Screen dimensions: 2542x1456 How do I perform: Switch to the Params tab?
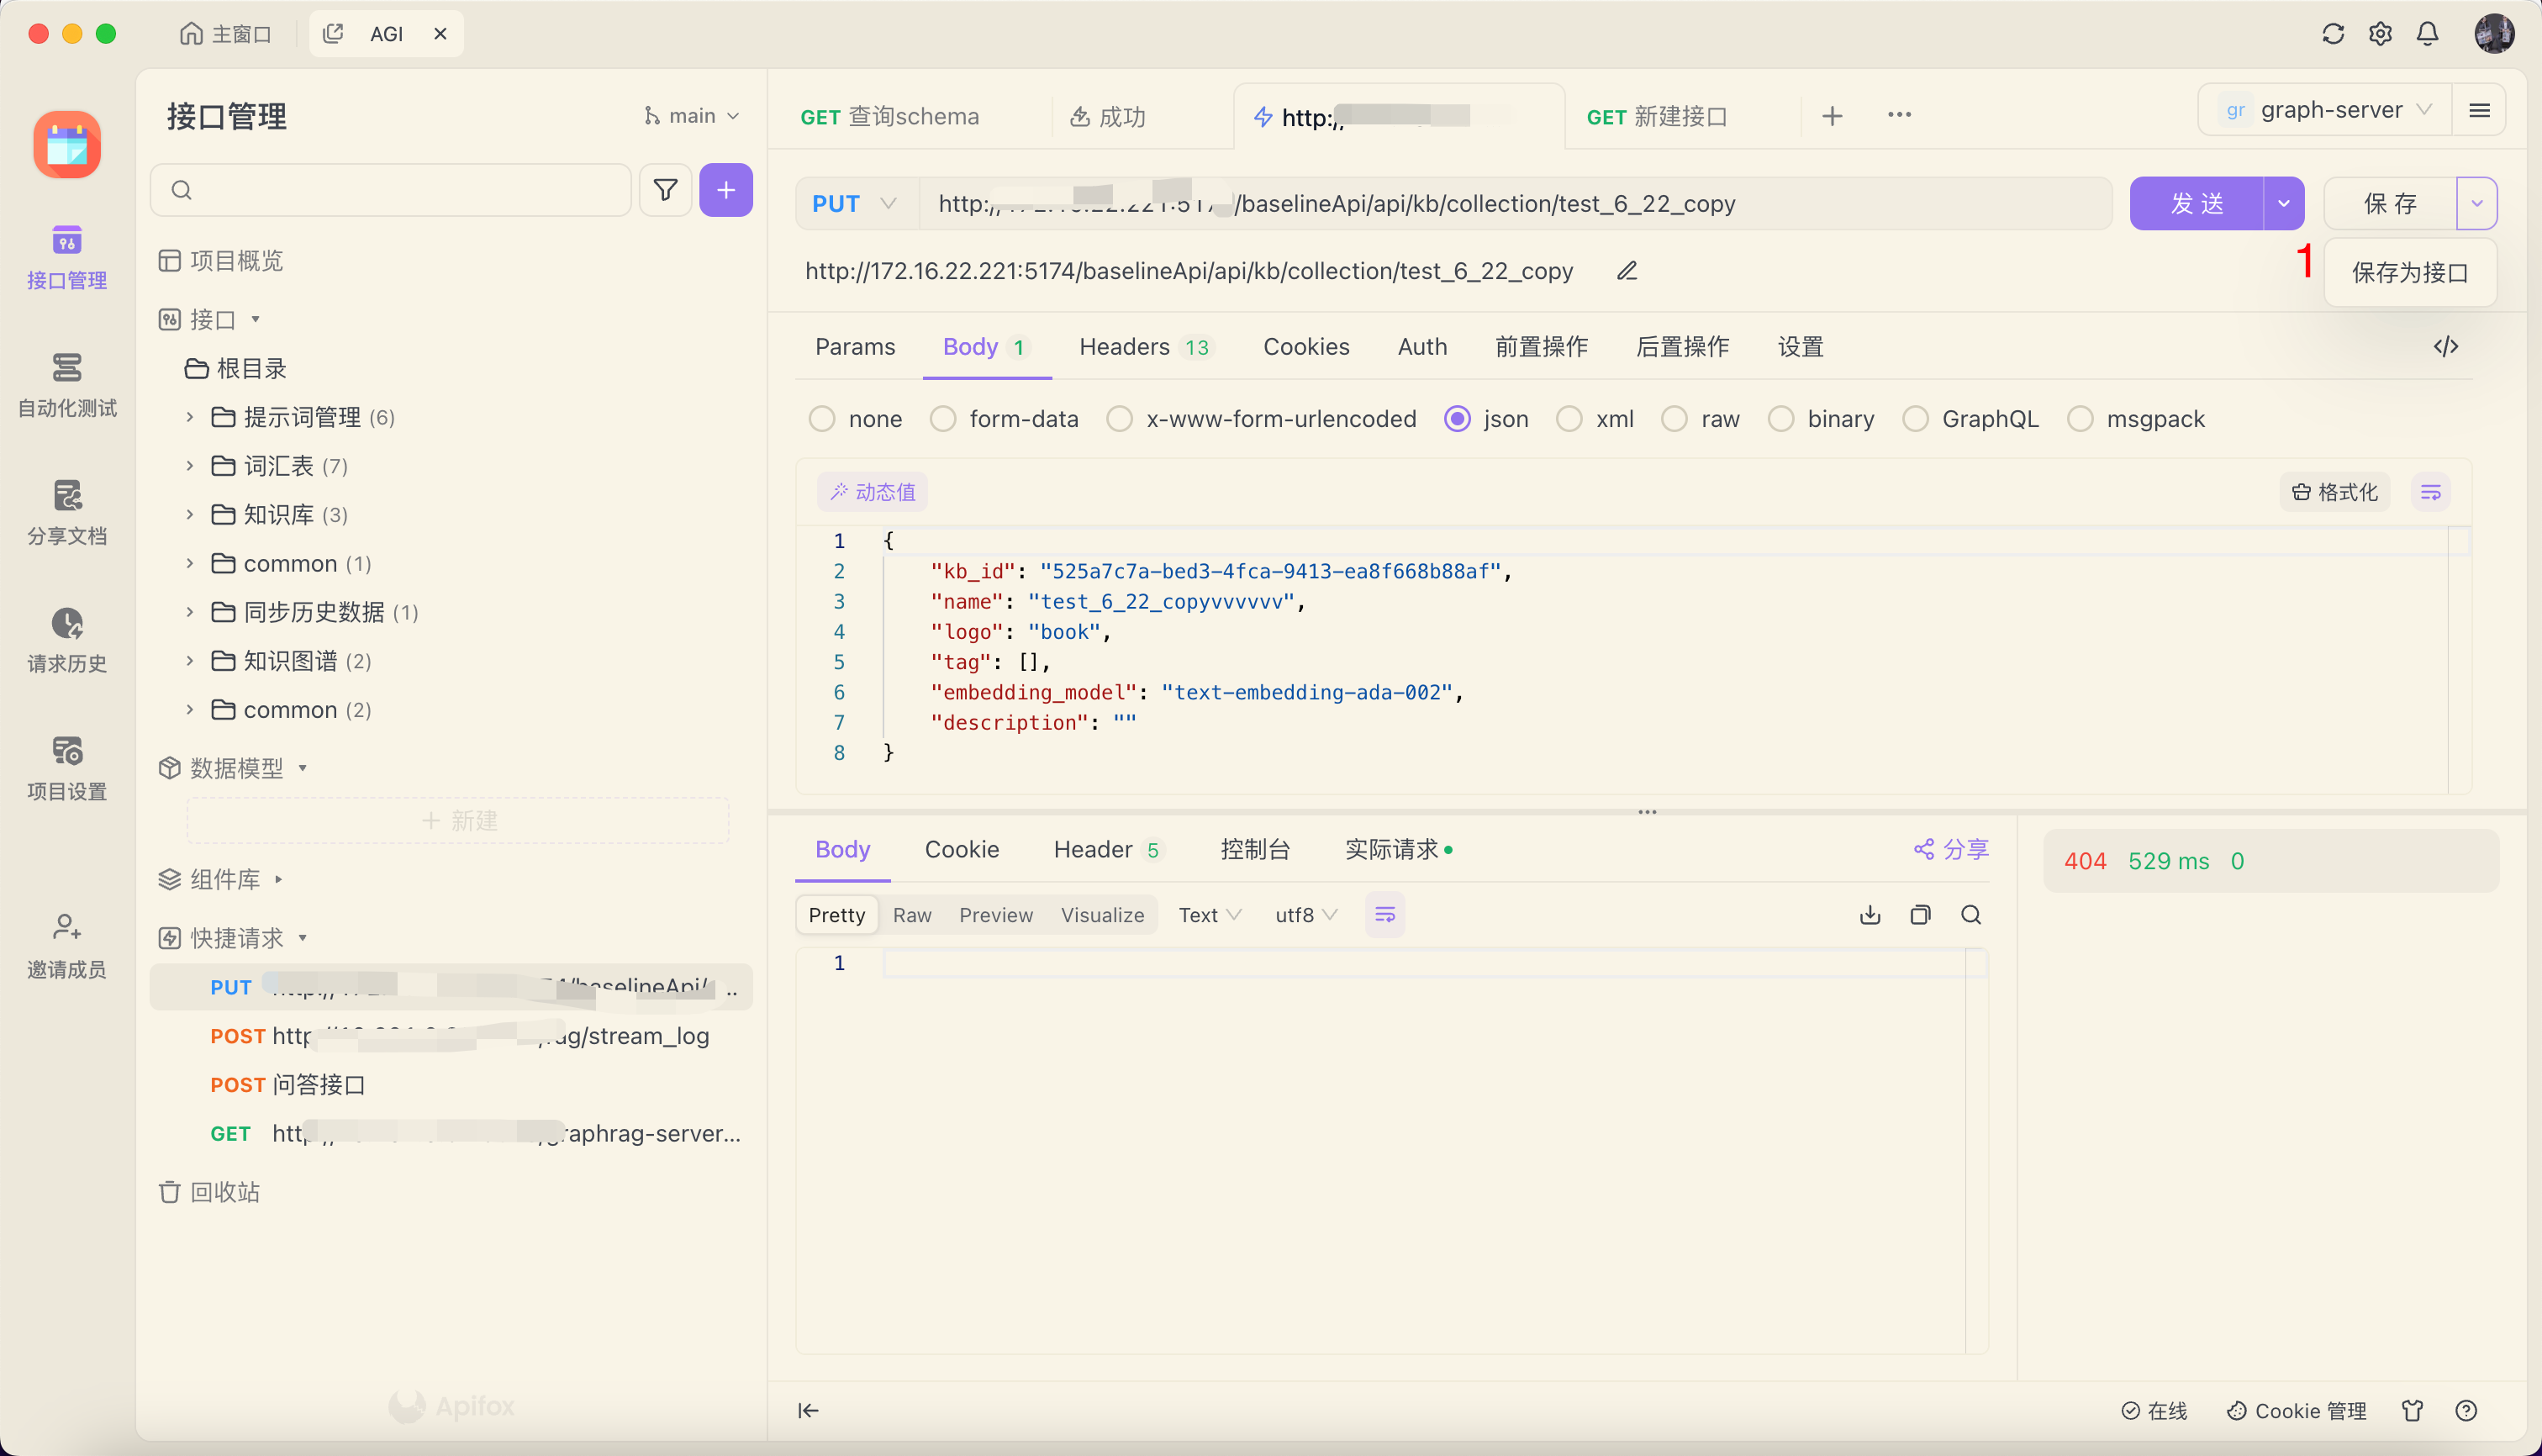coord(855,347)
